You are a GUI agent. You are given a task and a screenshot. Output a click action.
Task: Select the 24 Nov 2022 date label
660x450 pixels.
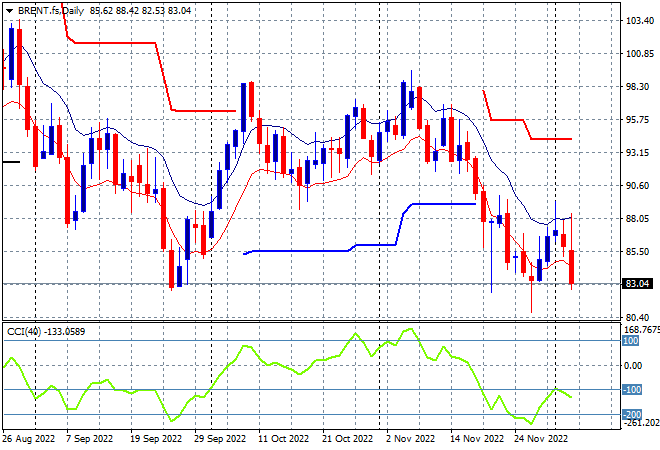point(541,439)
